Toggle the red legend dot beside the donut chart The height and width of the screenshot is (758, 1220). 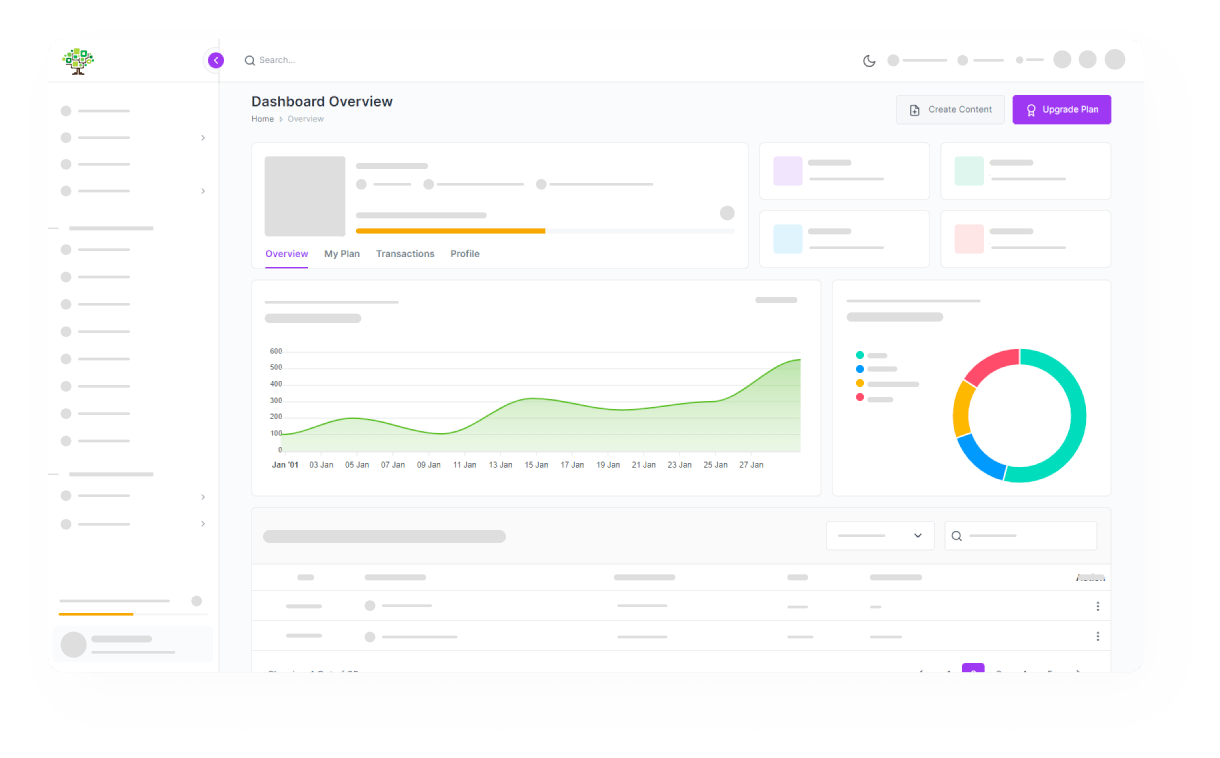tap(860, 398)
